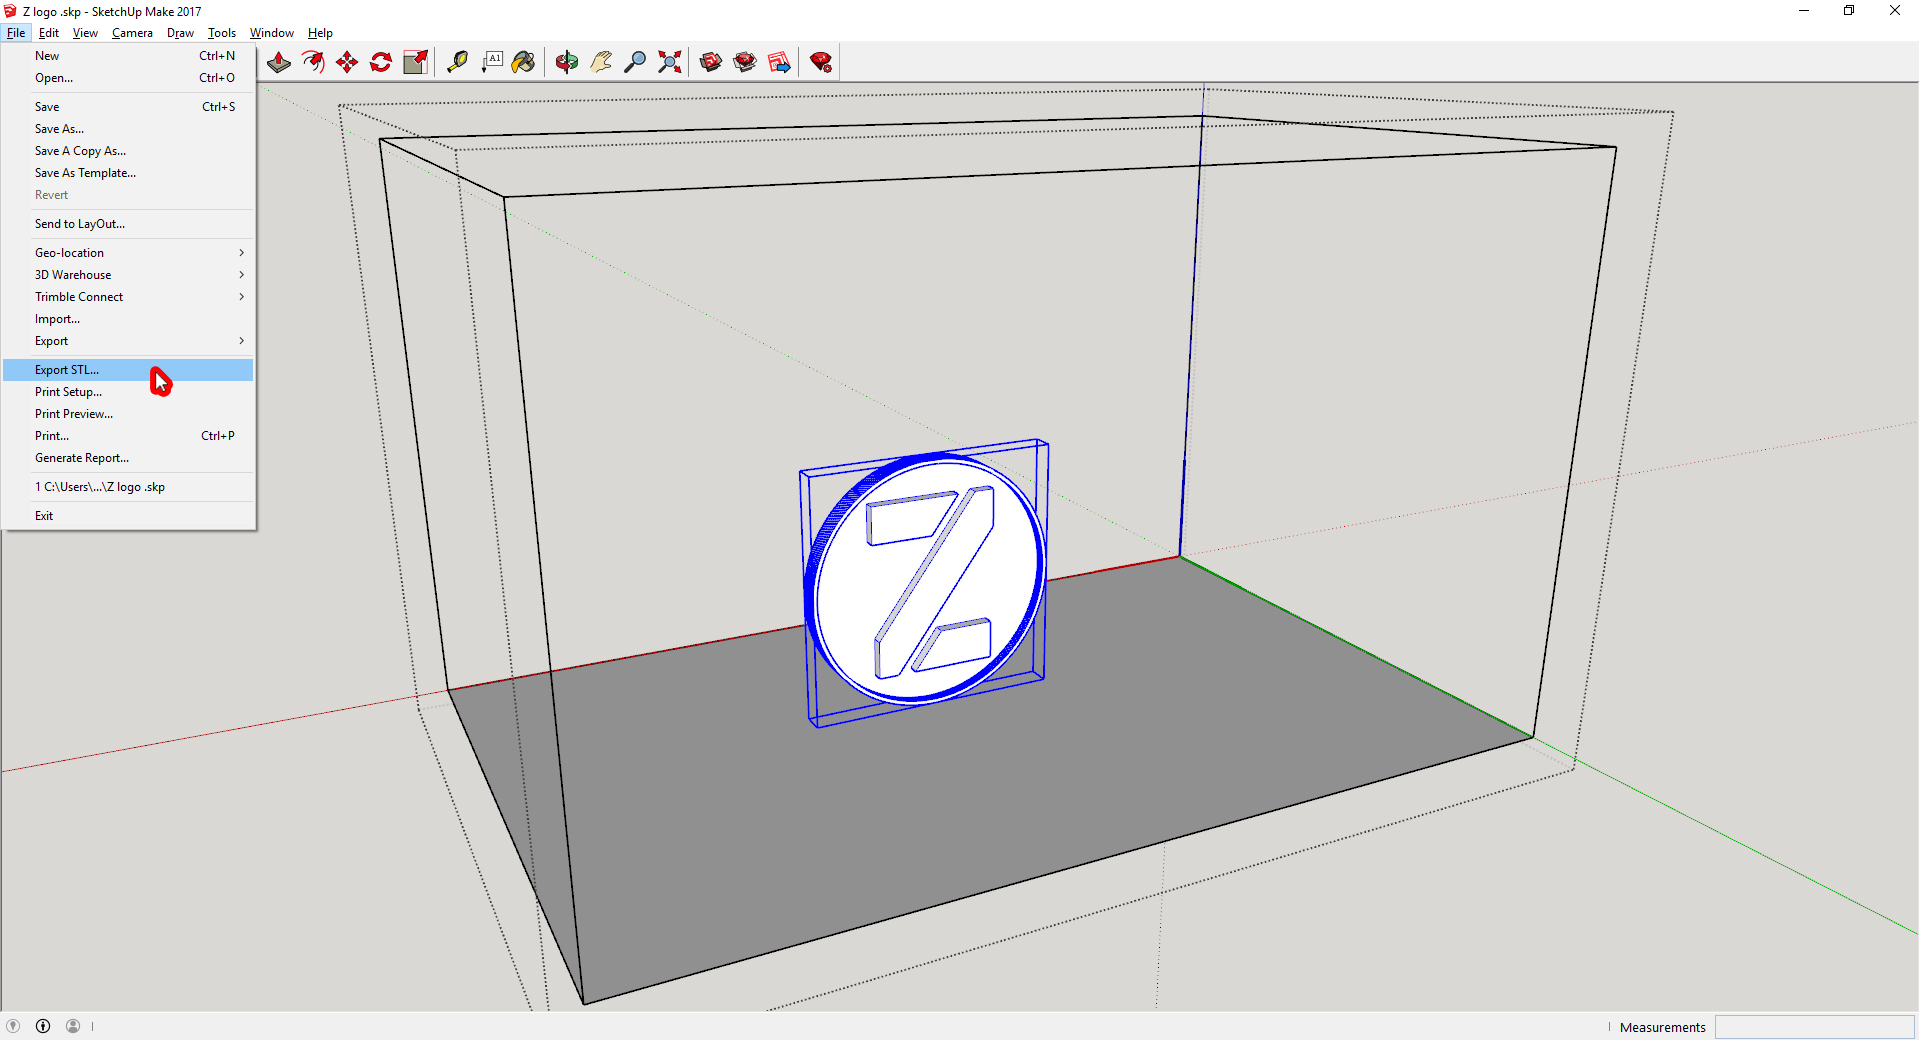The height and width of the screenshot is (1040, 1919).
Task: Click the Measurements input box
Action: [x=1813, y=1027]
